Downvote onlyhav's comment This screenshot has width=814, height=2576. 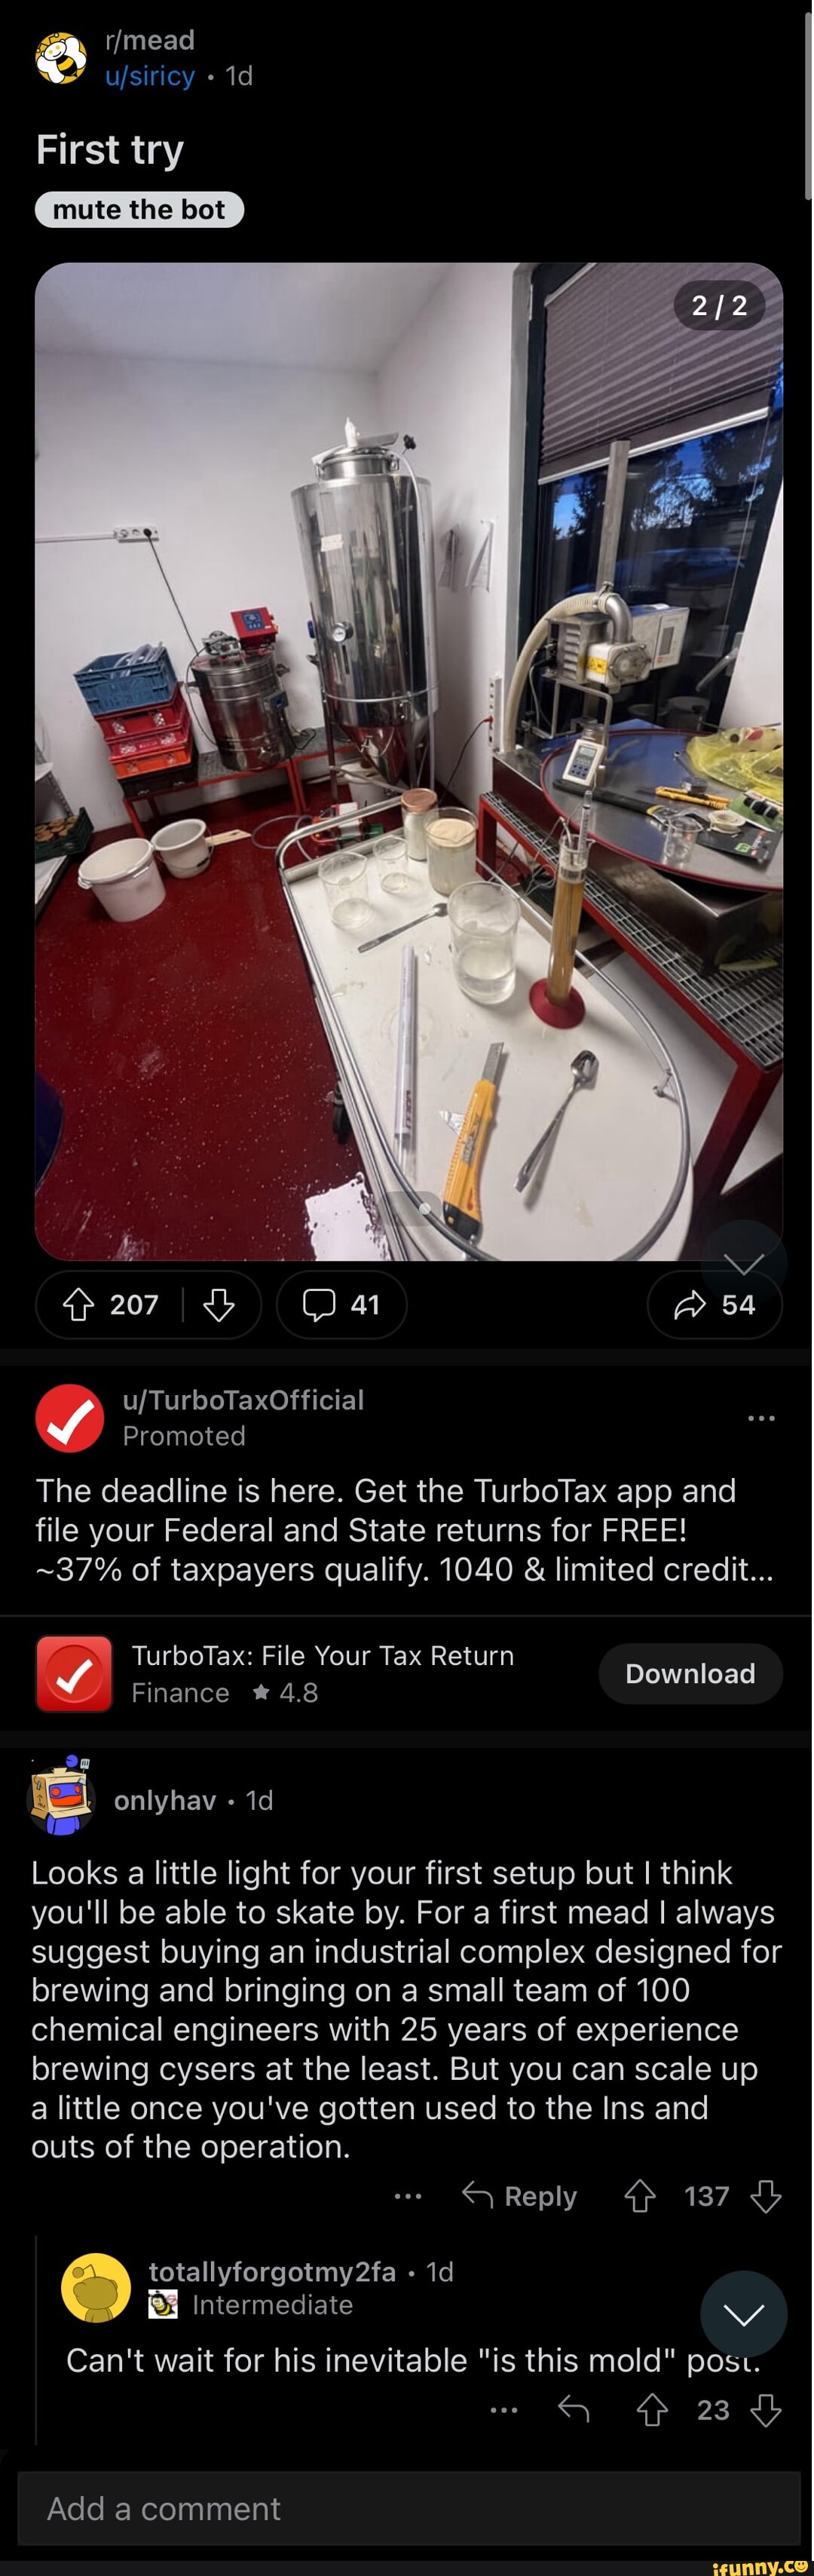[766, 2196]
